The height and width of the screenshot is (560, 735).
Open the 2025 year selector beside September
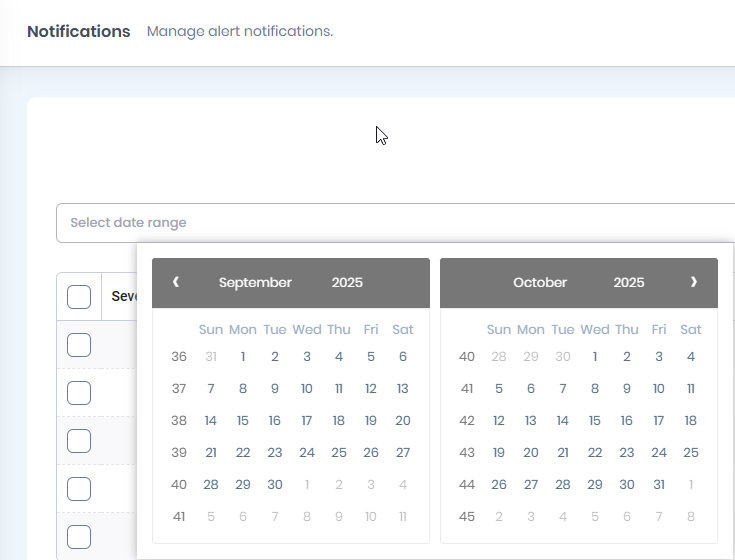click(x=347, y=282)
